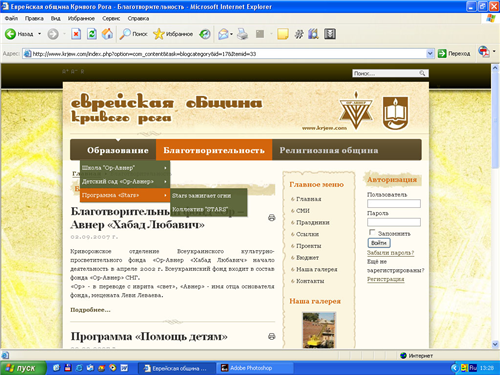Screen dimensions: 500x375
Task: Click the language indicator Ru in tray
Action: point(473,368)
